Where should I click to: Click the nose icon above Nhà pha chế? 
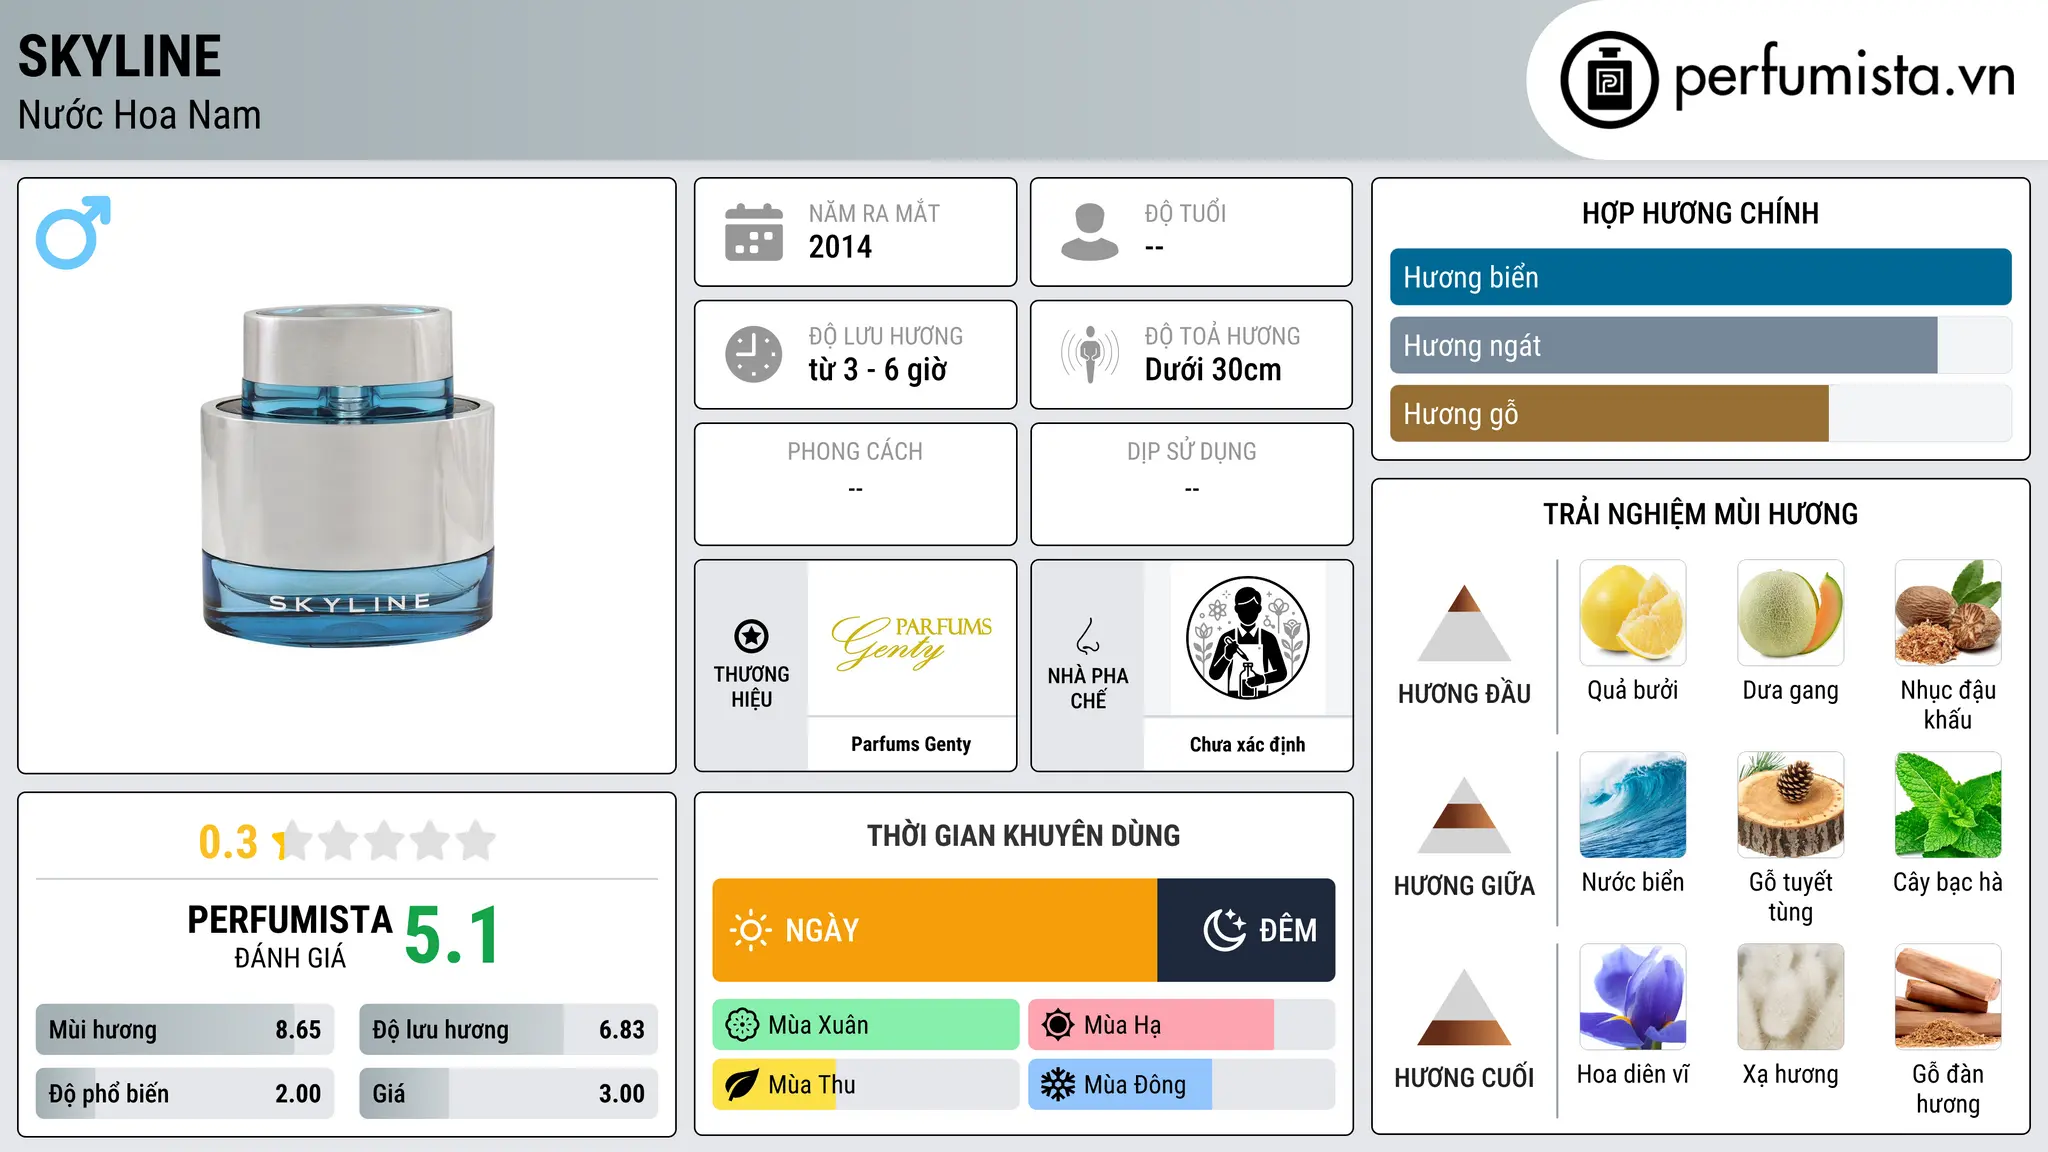[x=1088, y=636]
